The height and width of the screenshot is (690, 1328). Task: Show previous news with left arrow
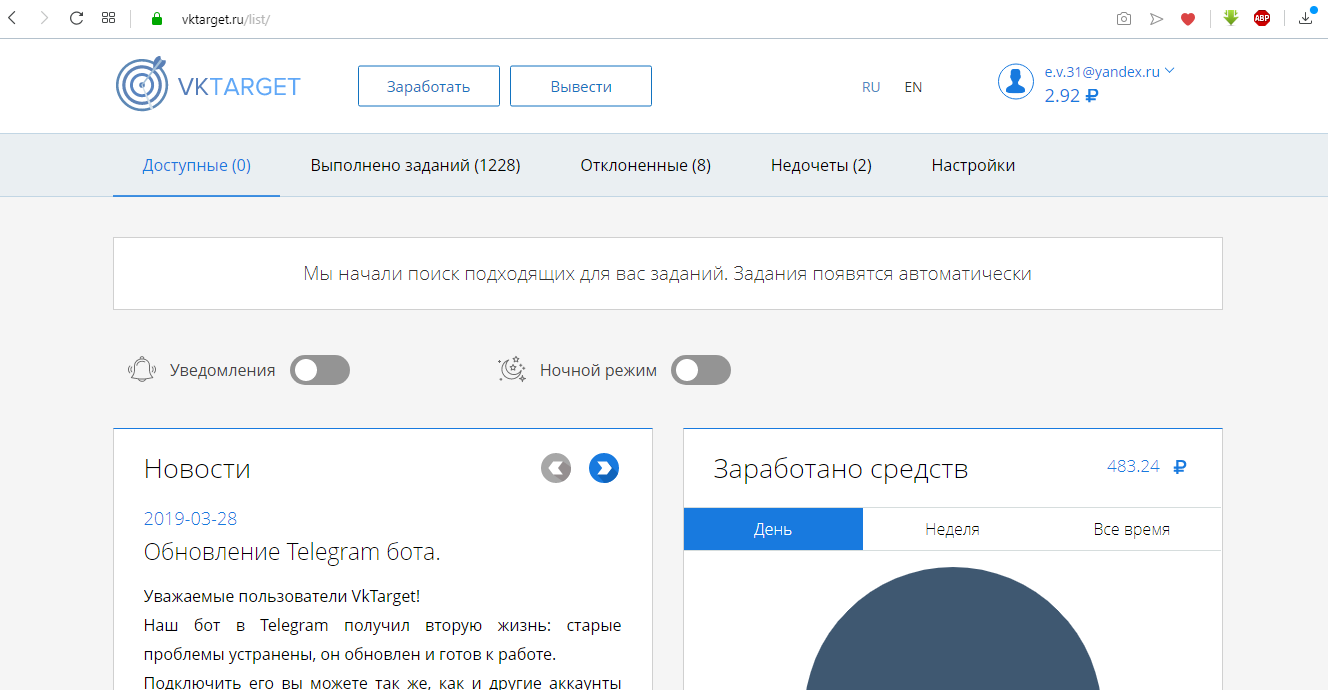556,468
